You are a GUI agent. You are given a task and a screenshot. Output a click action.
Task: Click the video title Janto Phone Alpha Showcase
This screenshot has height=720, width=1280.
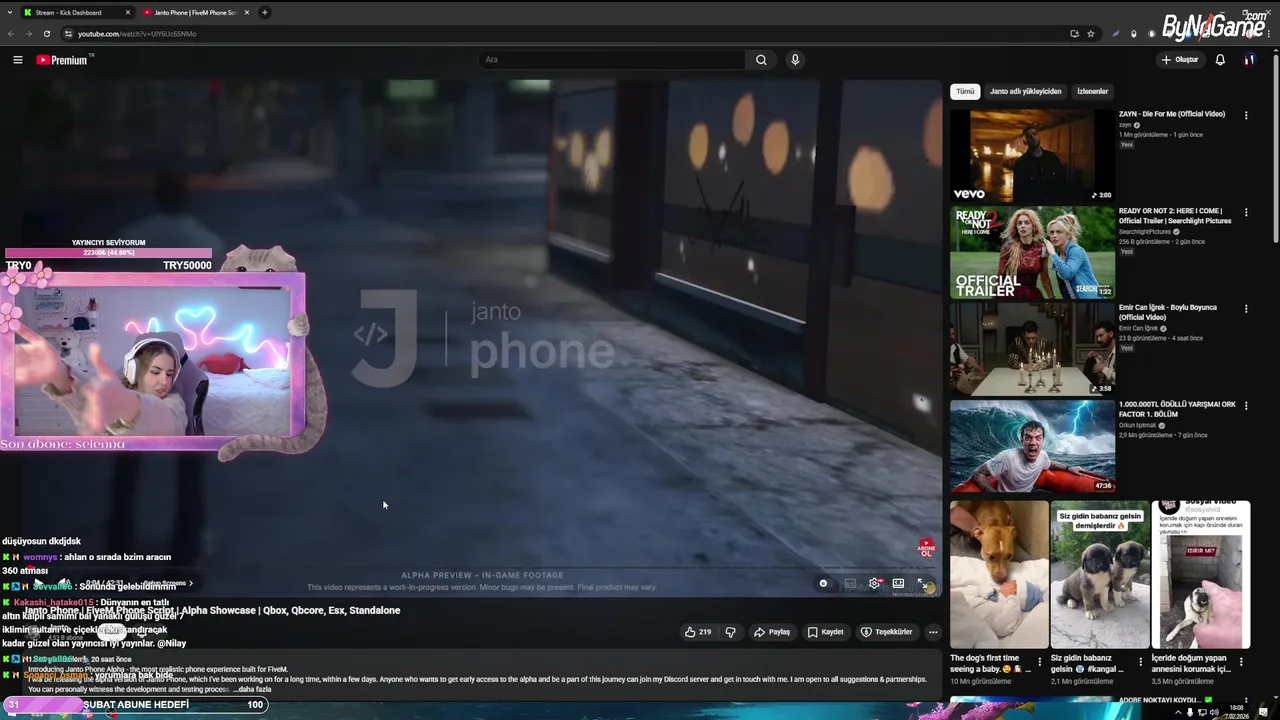pyautogui.click(x=212, y=610)
